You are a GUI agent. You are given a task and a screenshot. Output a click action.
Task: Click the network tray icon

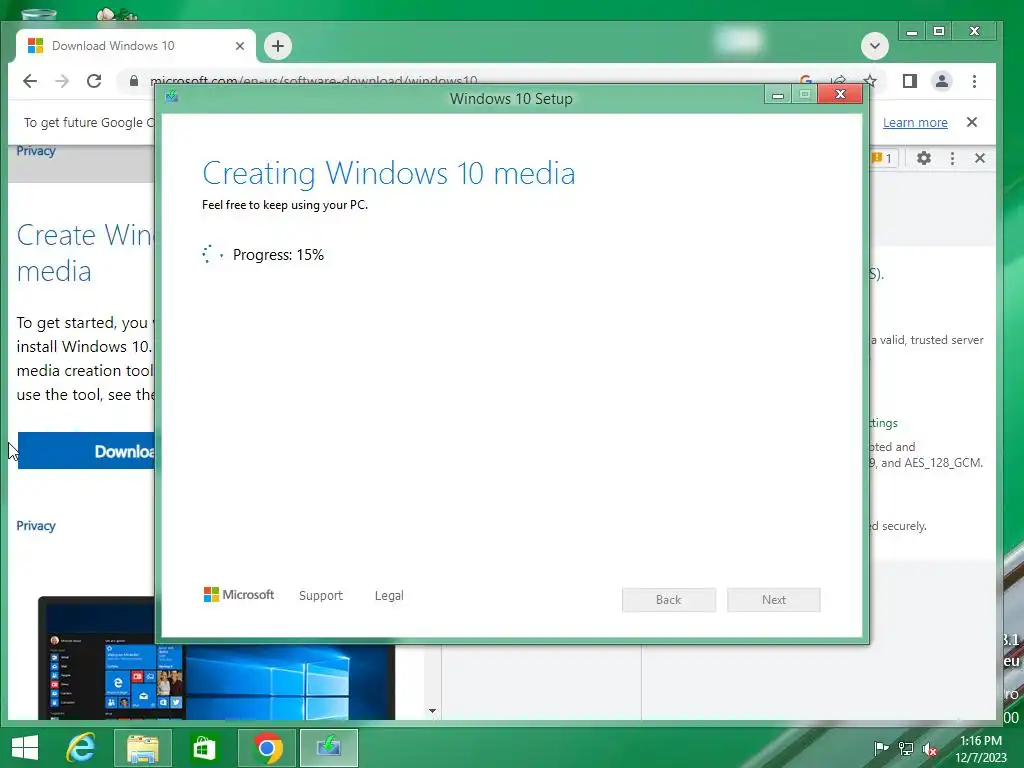click(906, 749)
